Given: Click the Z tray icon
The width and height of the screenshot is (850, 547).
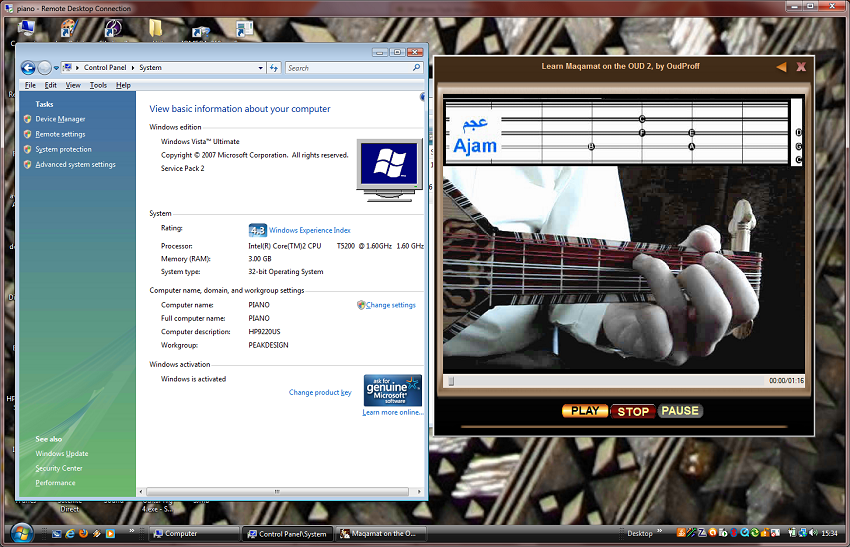Looking at the screenshot, I should [x=702, y=532].
